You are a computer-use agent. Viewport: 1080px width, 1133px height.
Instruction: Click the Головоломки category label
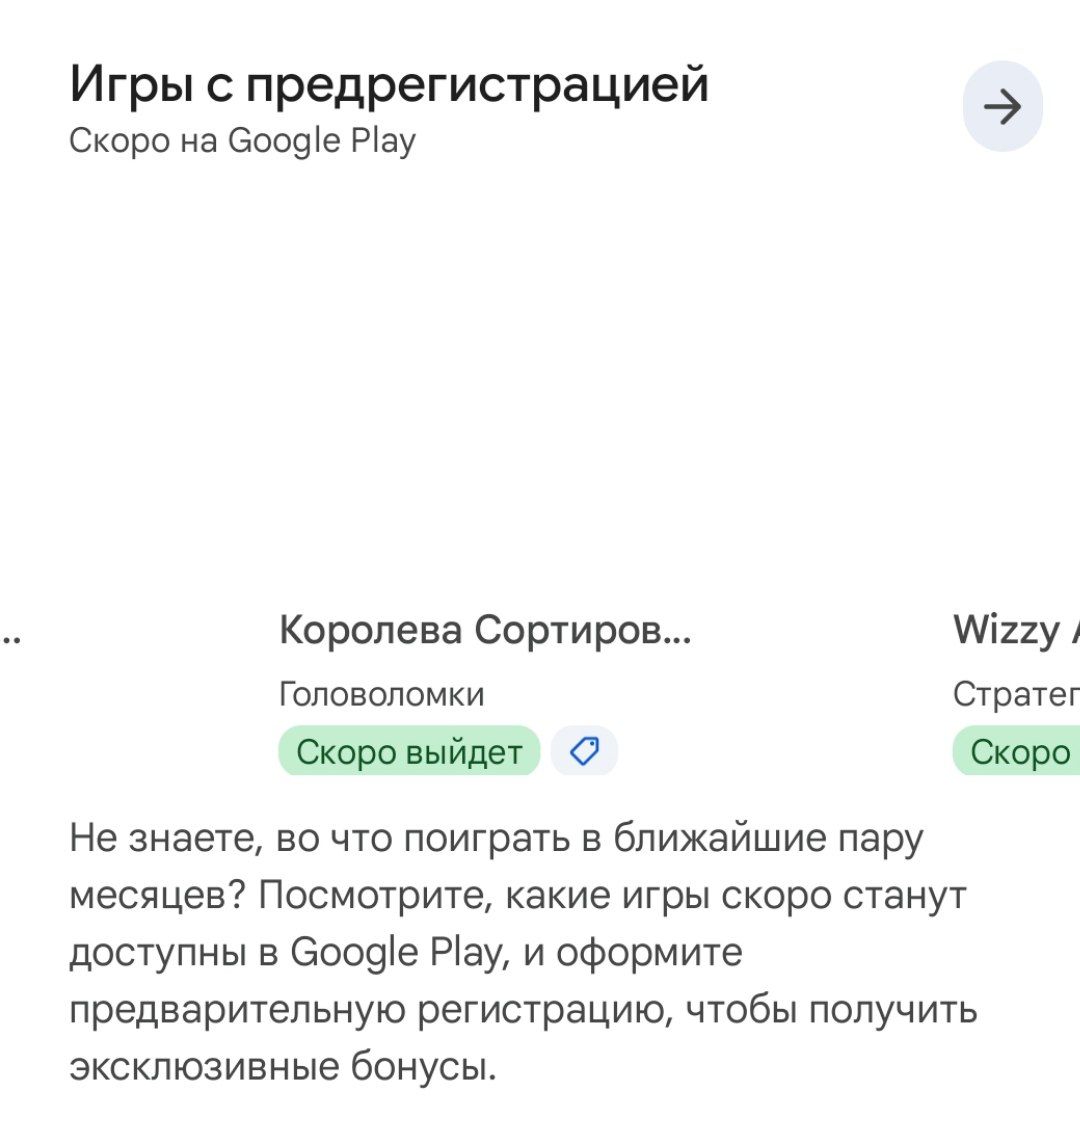381,694
